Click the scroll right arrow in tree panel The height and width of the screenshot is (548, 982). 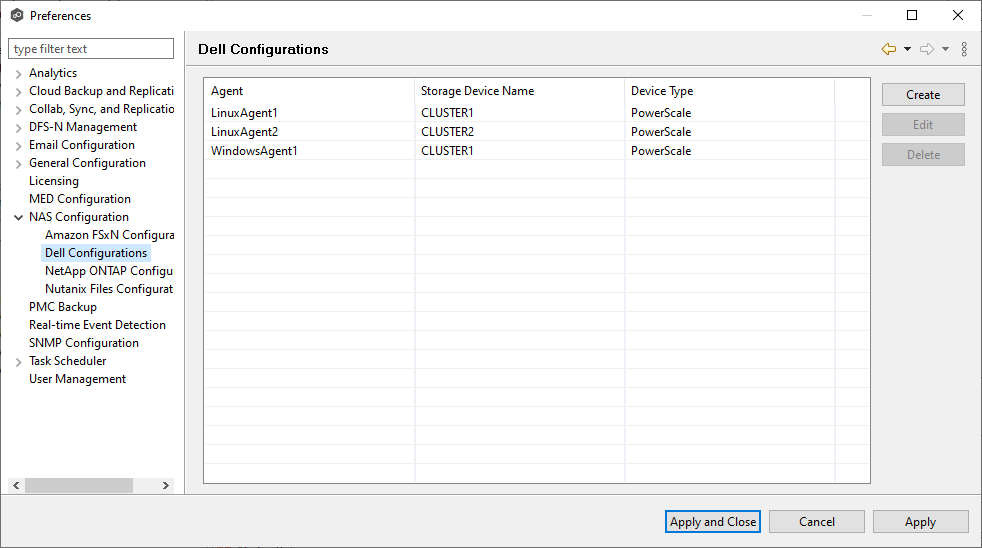[x=166, y=485]
